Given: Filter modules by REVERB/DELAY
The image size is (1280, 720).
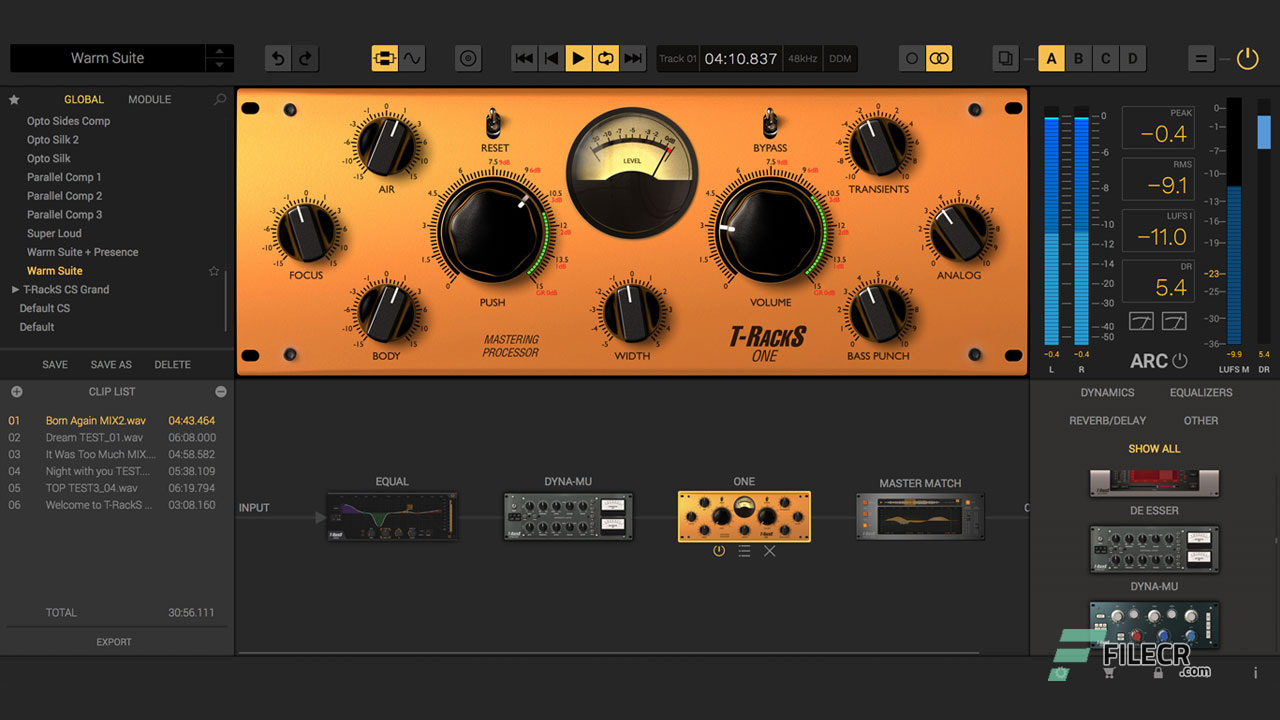Looking at the screenshot, I should [1107, 421].
